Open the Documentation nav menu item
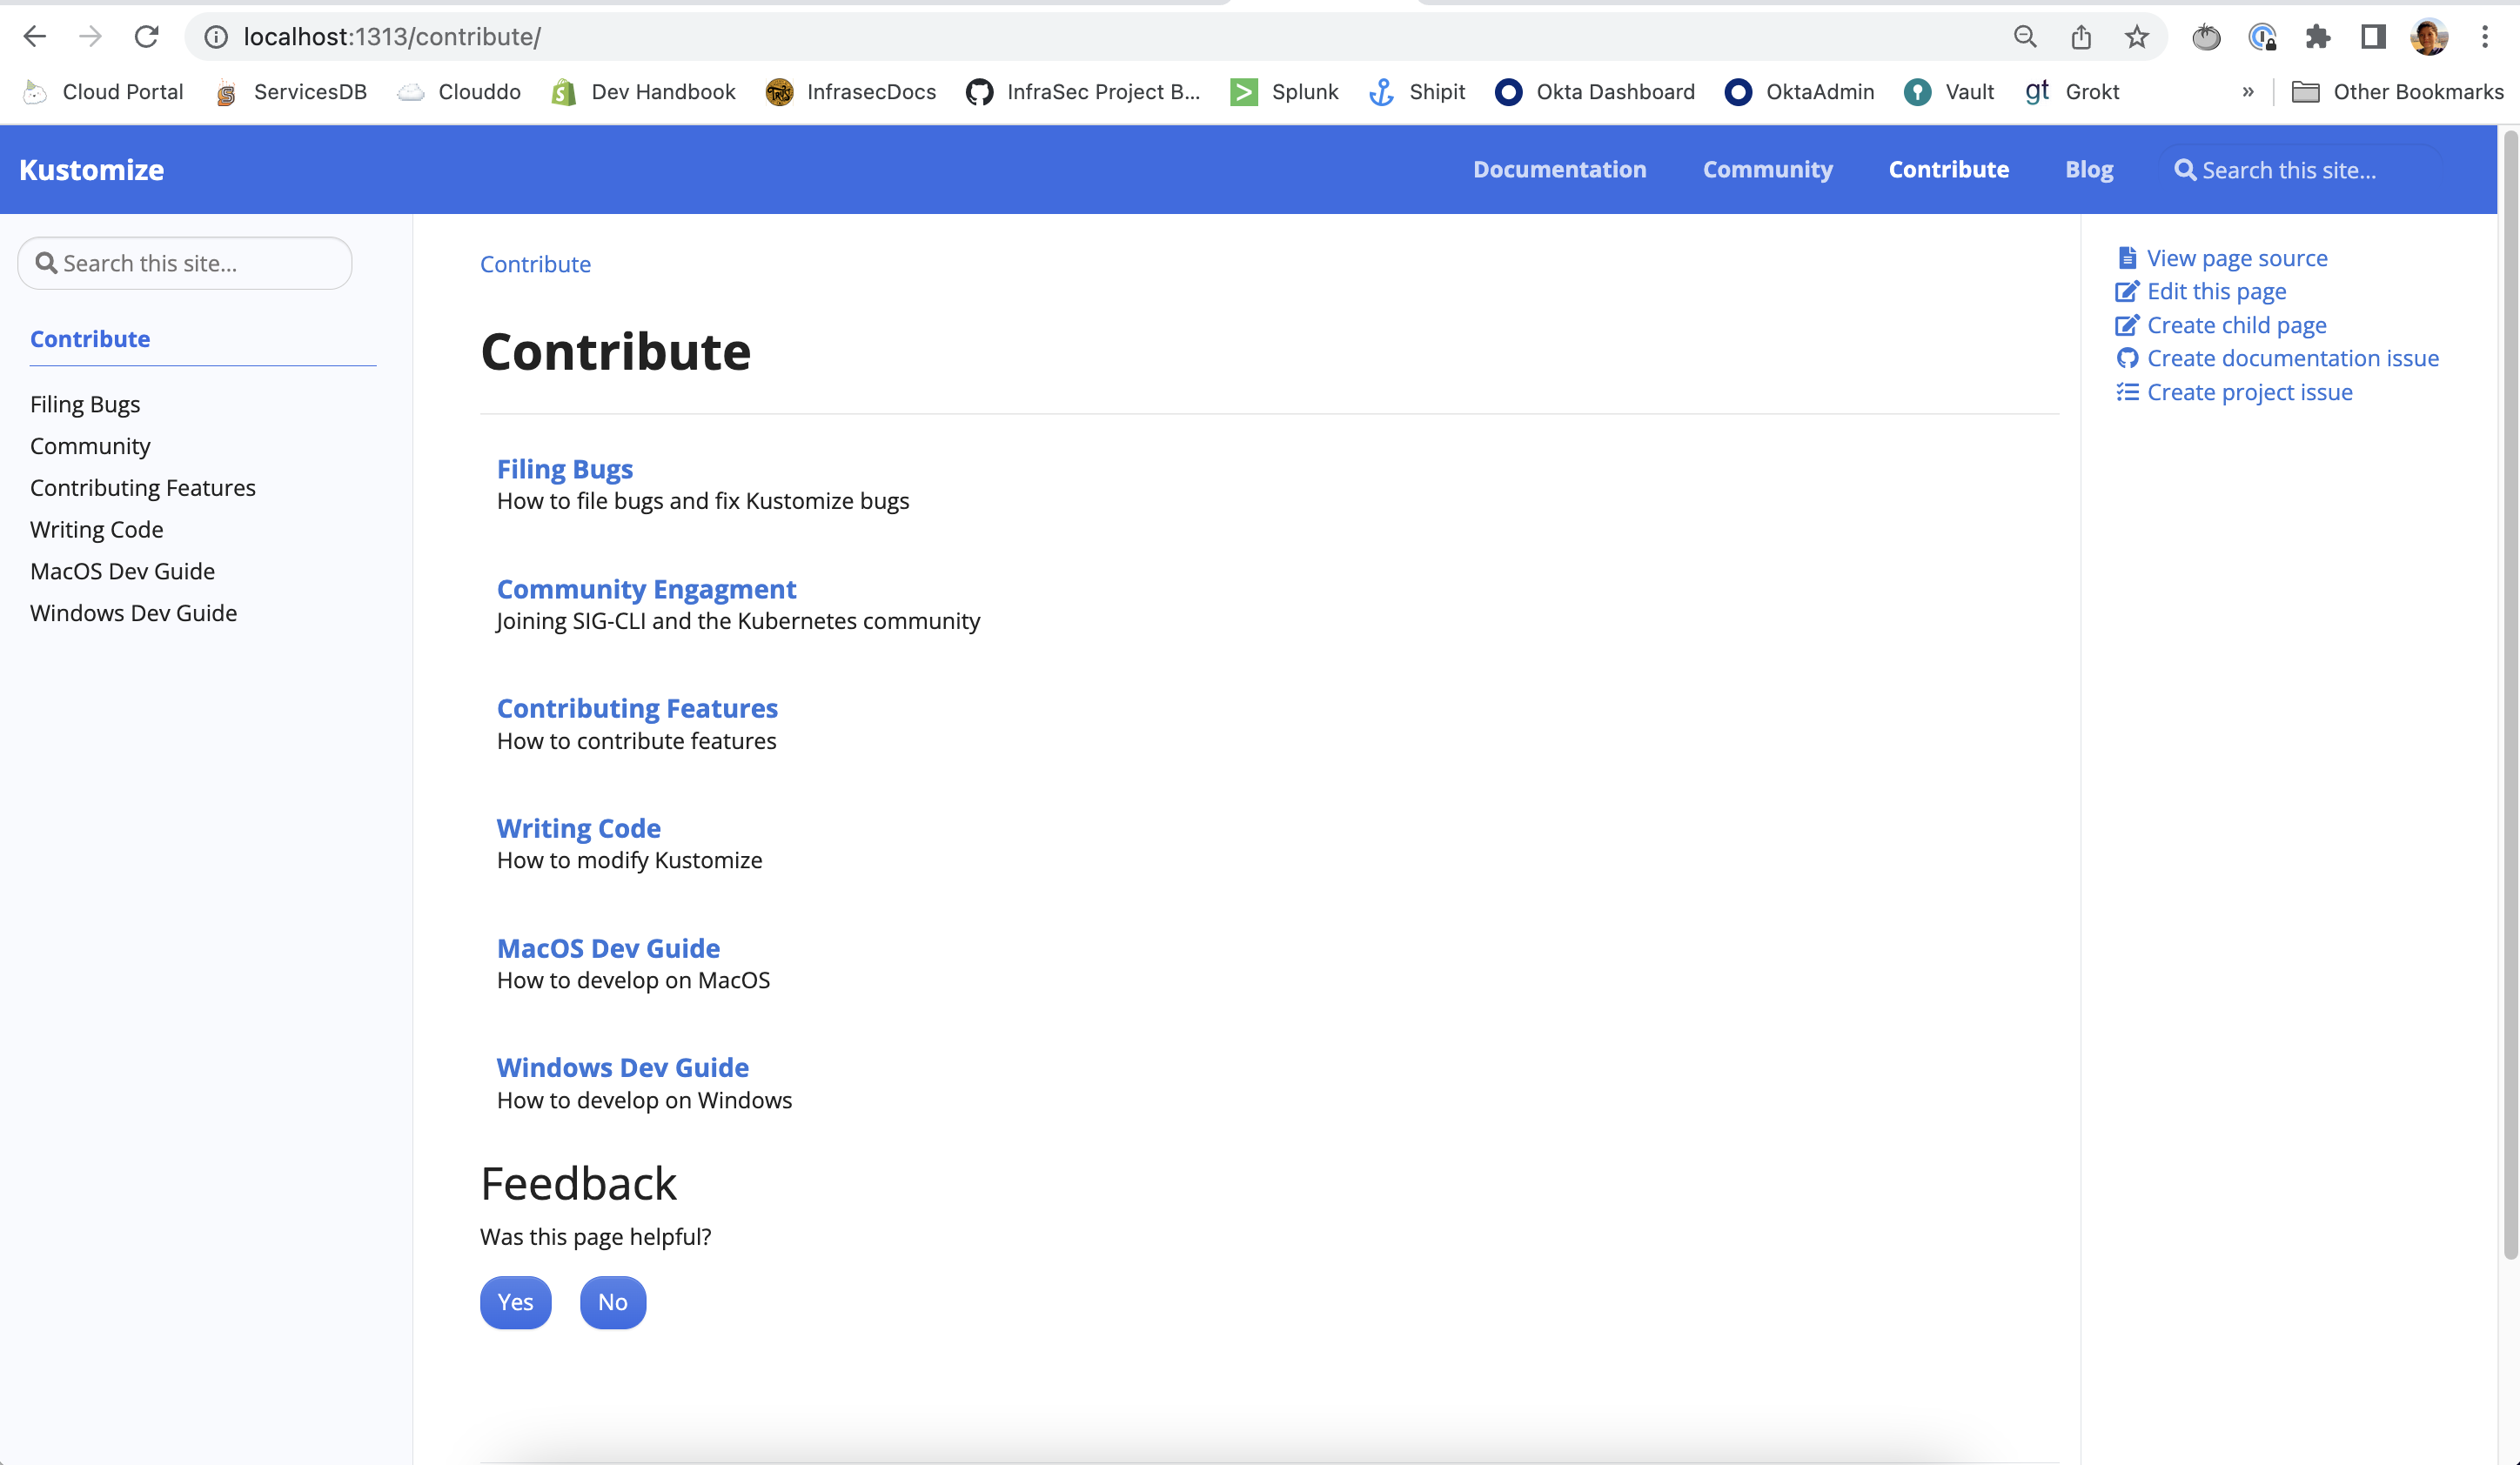 [1559, 170]
